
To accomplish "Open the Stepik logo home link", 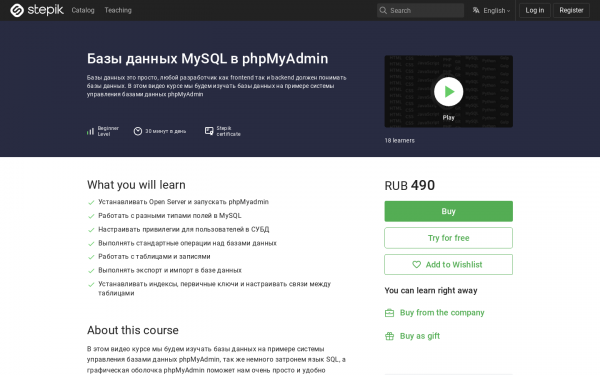I will 37,10.
